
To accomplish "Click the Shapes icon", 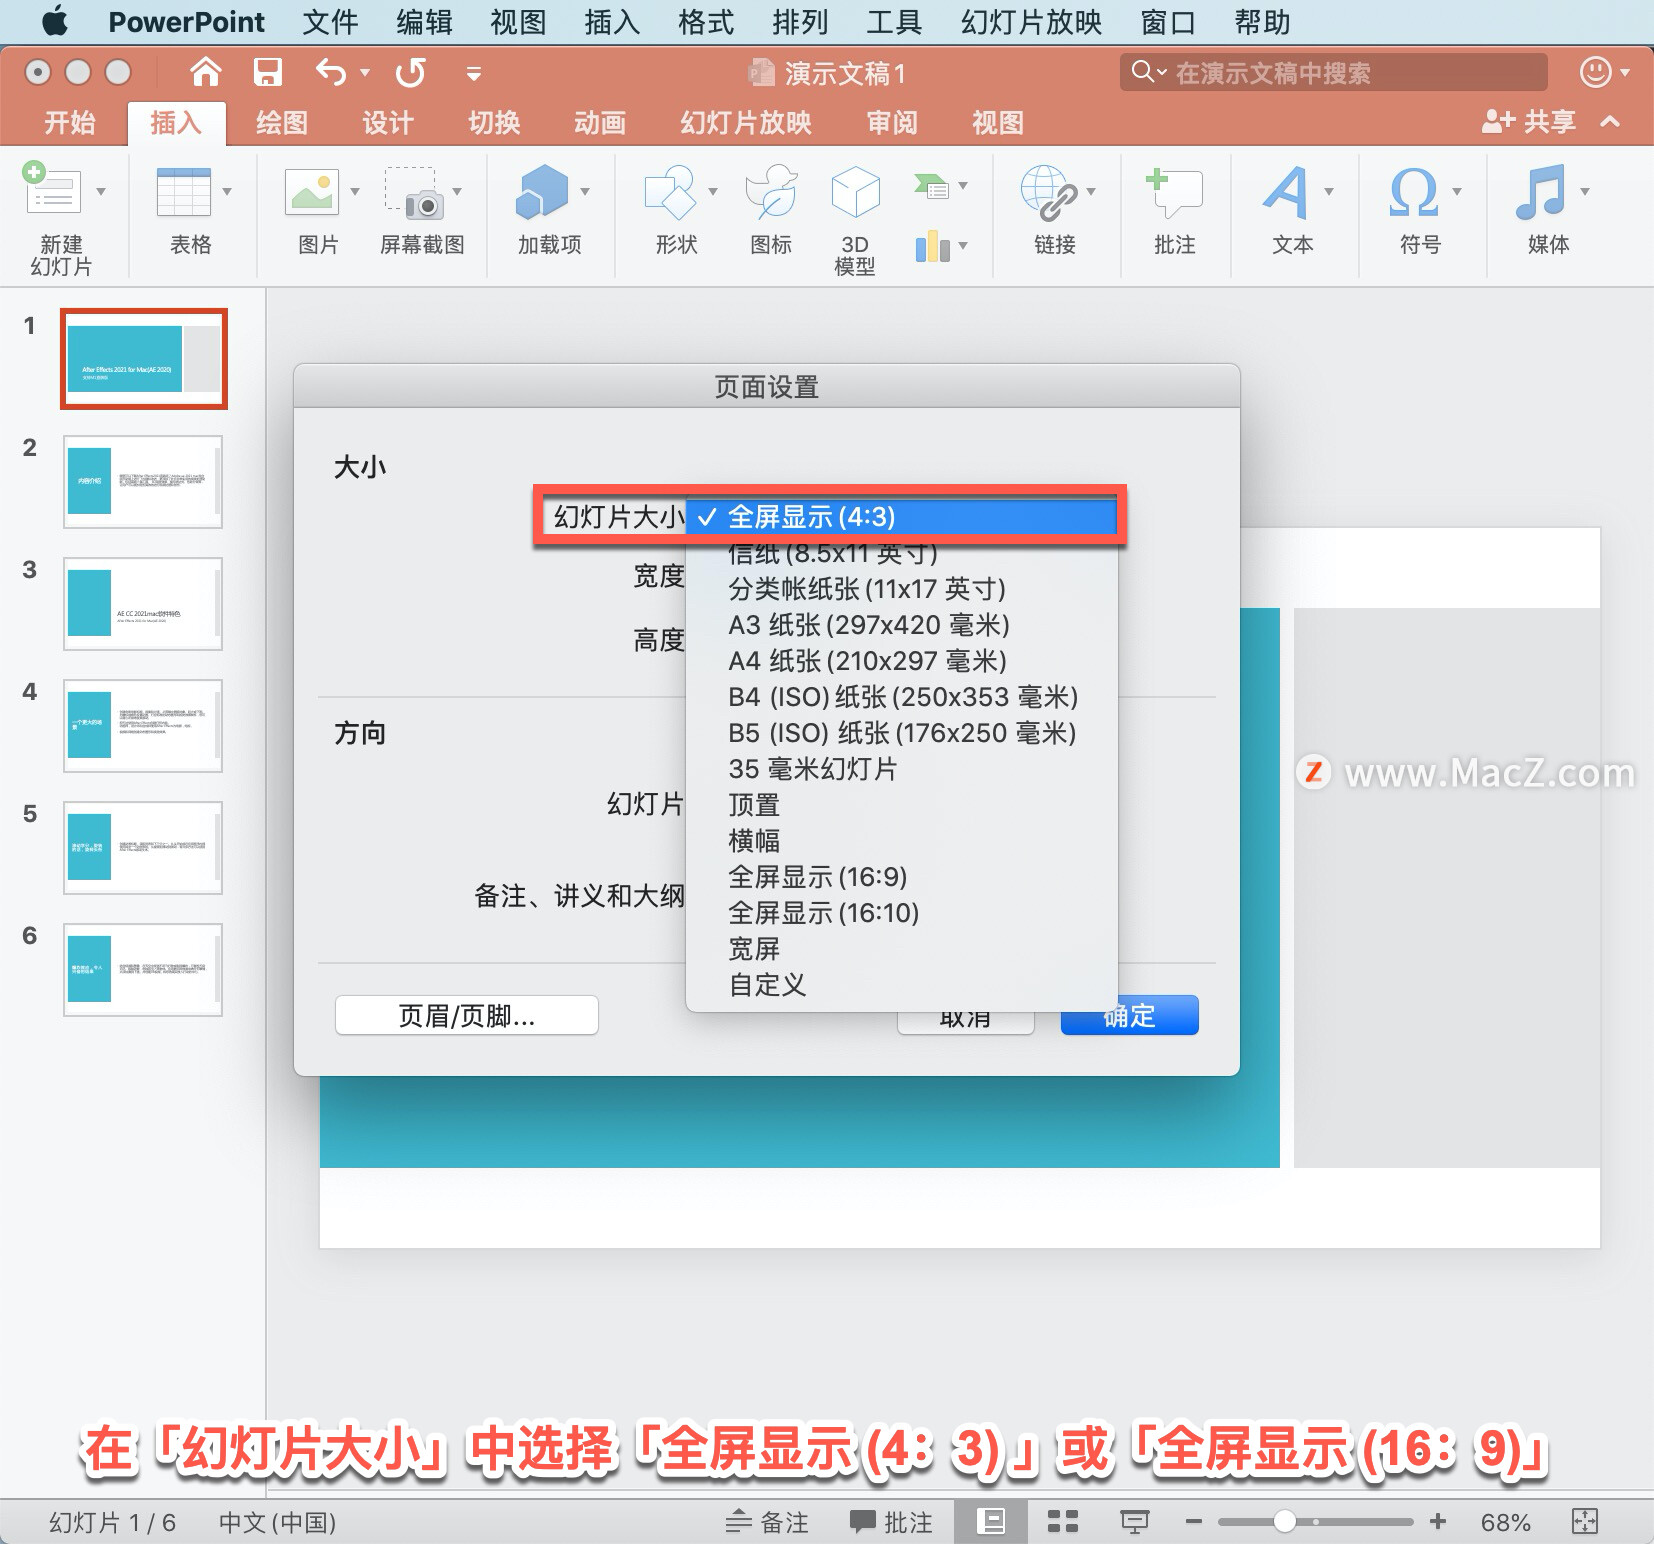I will [670, 192].
